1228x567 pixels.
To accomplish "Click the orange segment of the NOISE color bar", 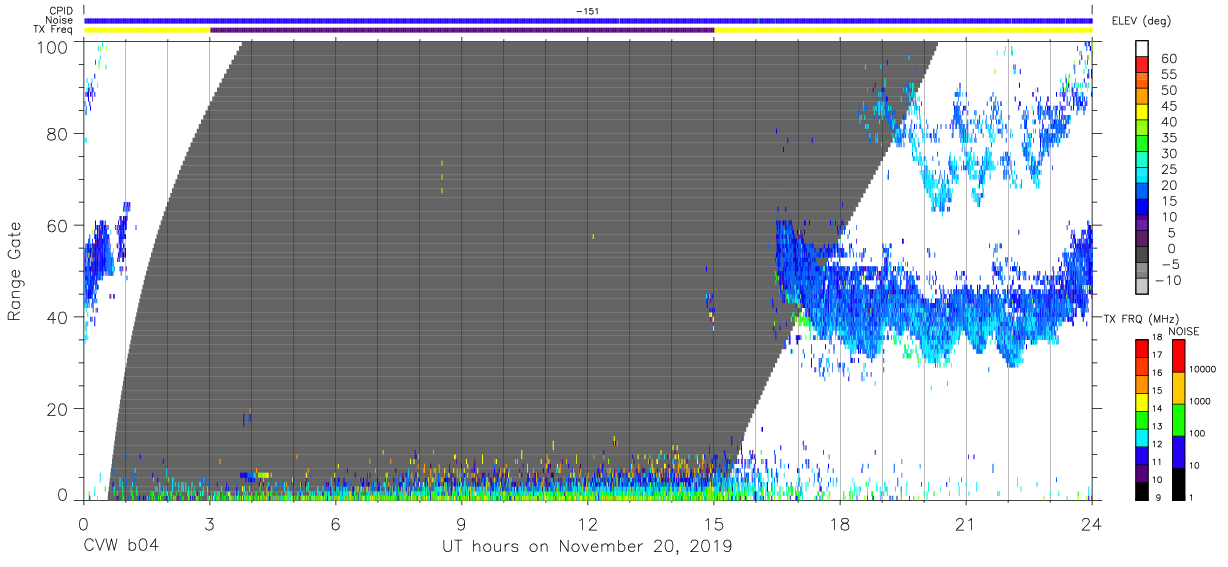I will pos(1178,388).
